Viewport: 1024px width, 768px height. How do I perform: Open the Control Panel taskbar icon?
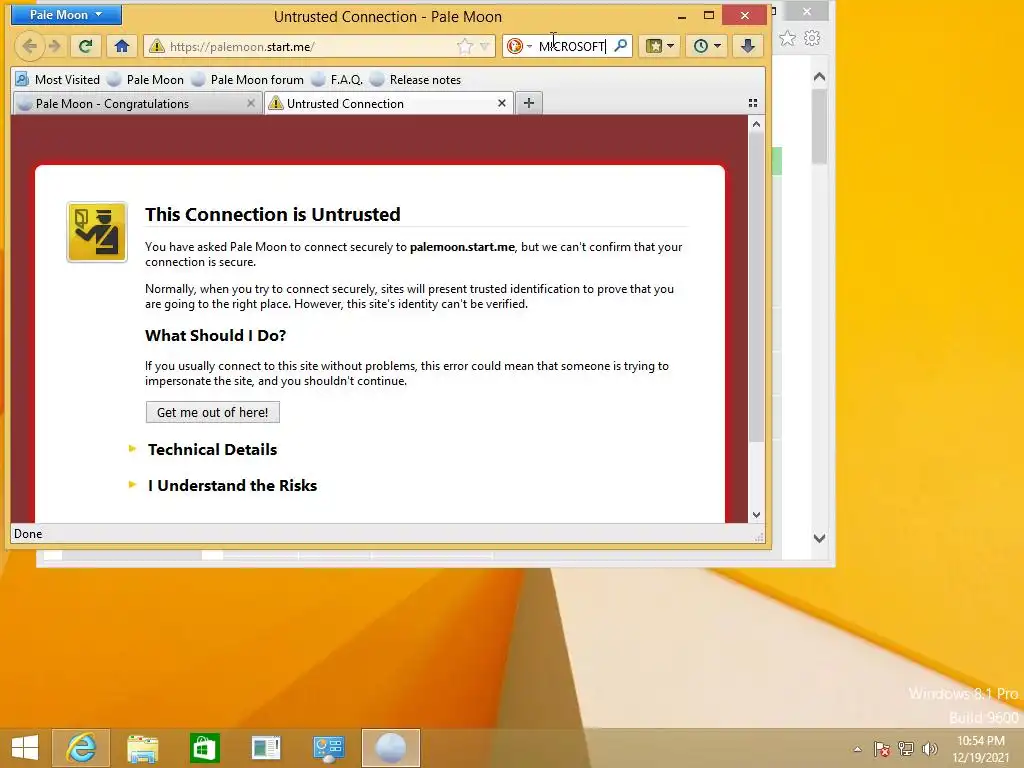(x=328, y=748)
